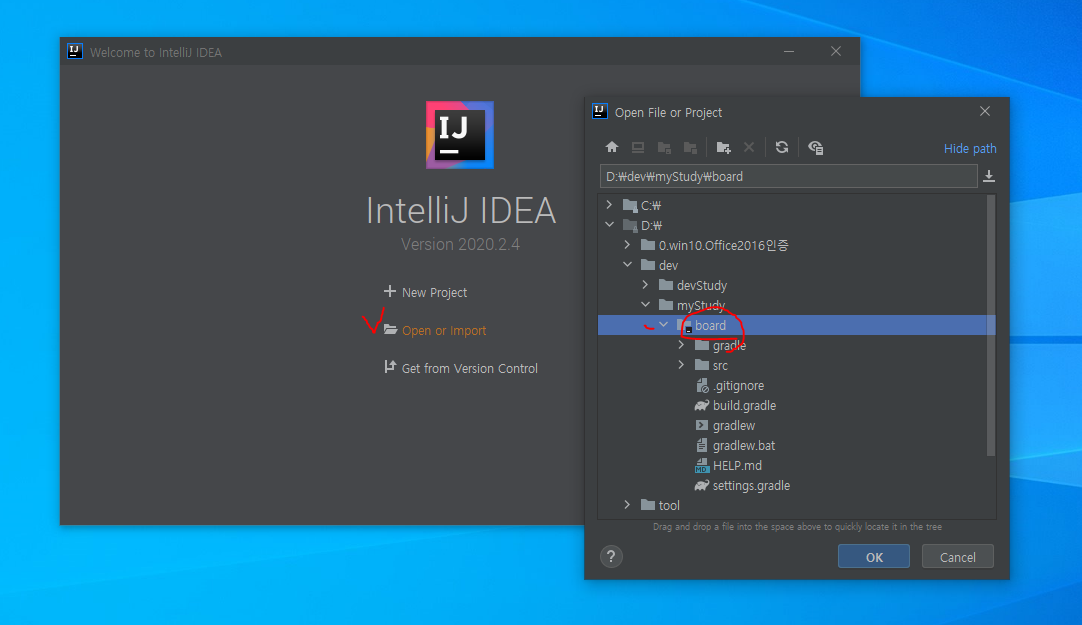1082x625 pixels.
Task: Click the Hide path link
Action: 970,148
